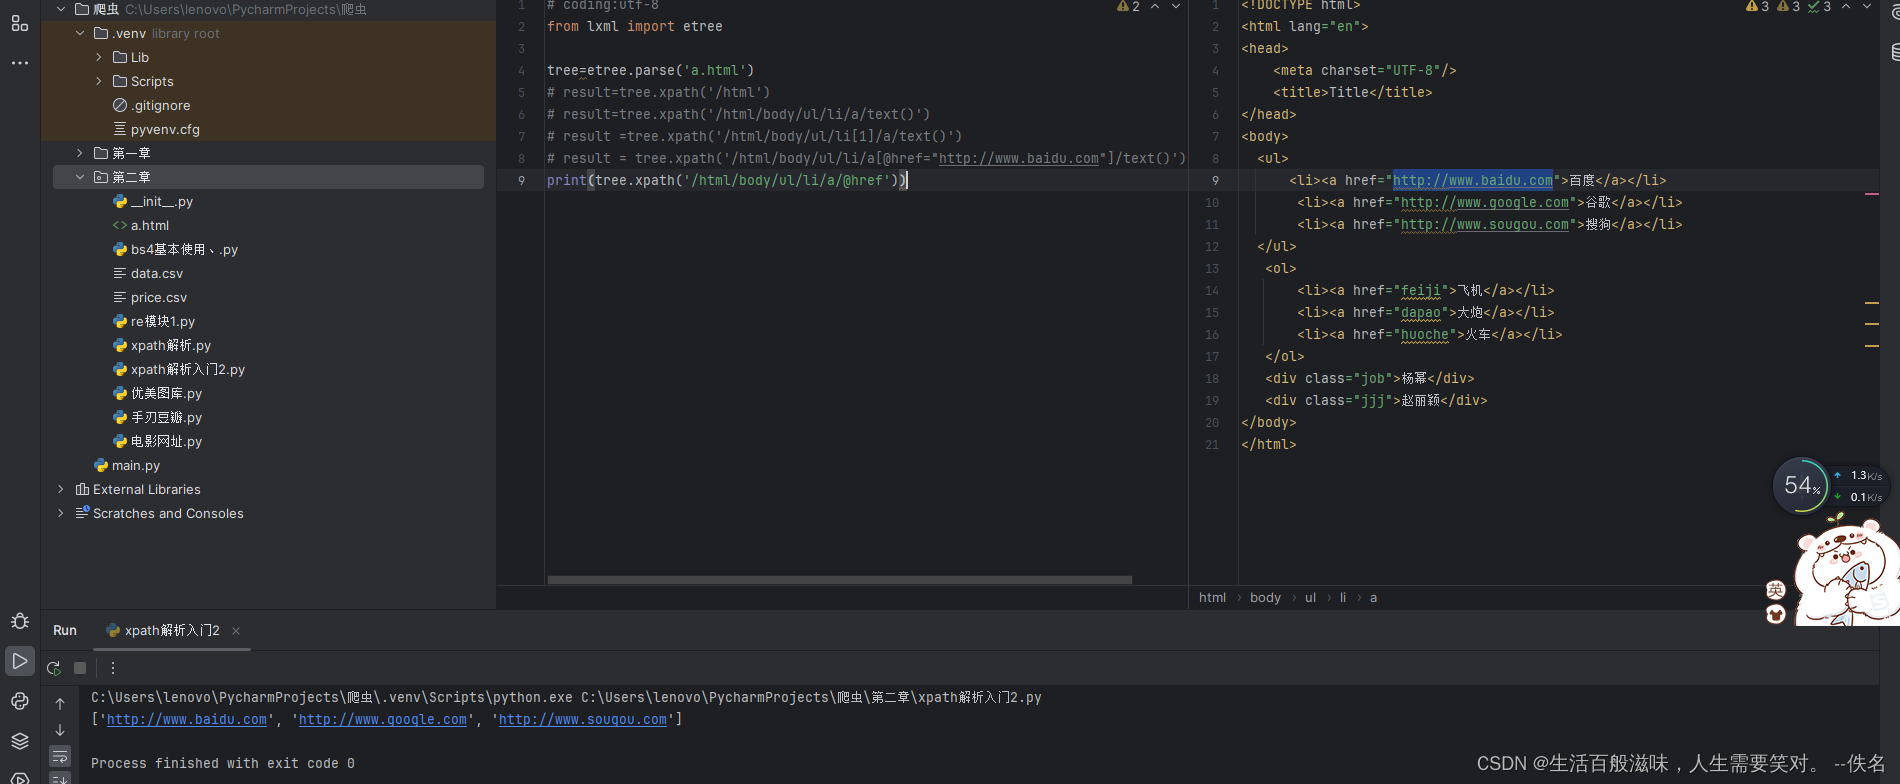This screenshot has width=1900, height=784.
Task: Select re模块1.py in project tree
Action: coord(154,321)
